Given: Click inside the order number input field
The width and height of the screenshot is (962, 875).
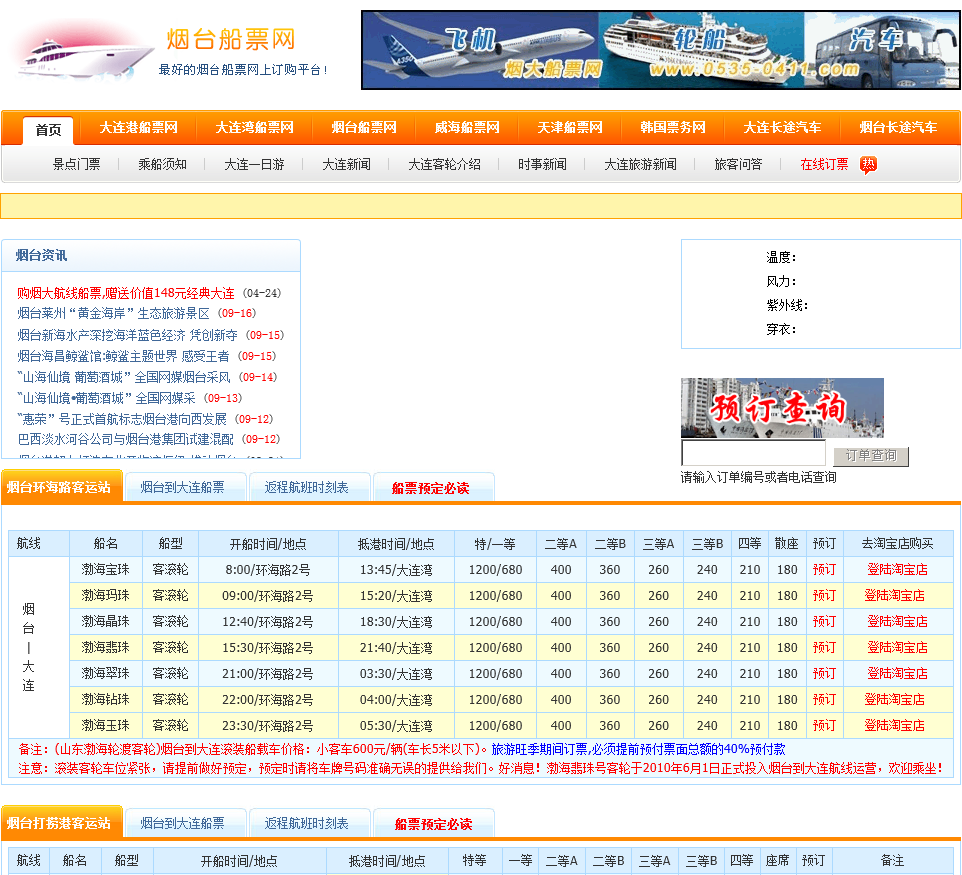Looking at the screenshot, I should (x=753, y=455).
